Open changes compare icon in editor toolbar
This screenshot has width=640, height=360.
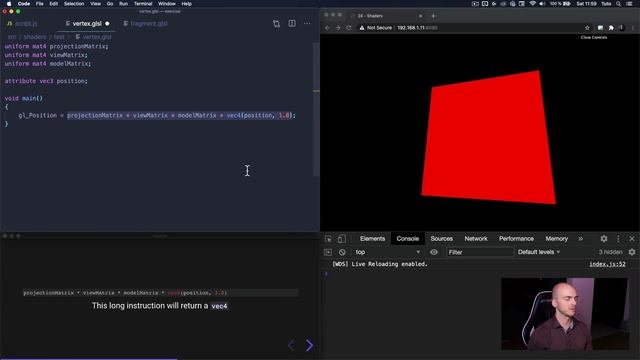276,24
